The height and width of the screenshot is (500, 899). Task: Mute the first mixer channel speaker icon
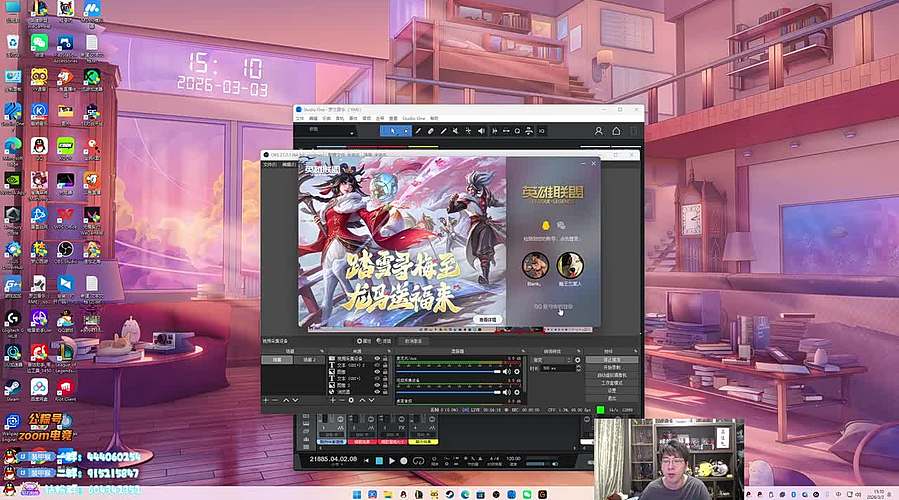507,372
